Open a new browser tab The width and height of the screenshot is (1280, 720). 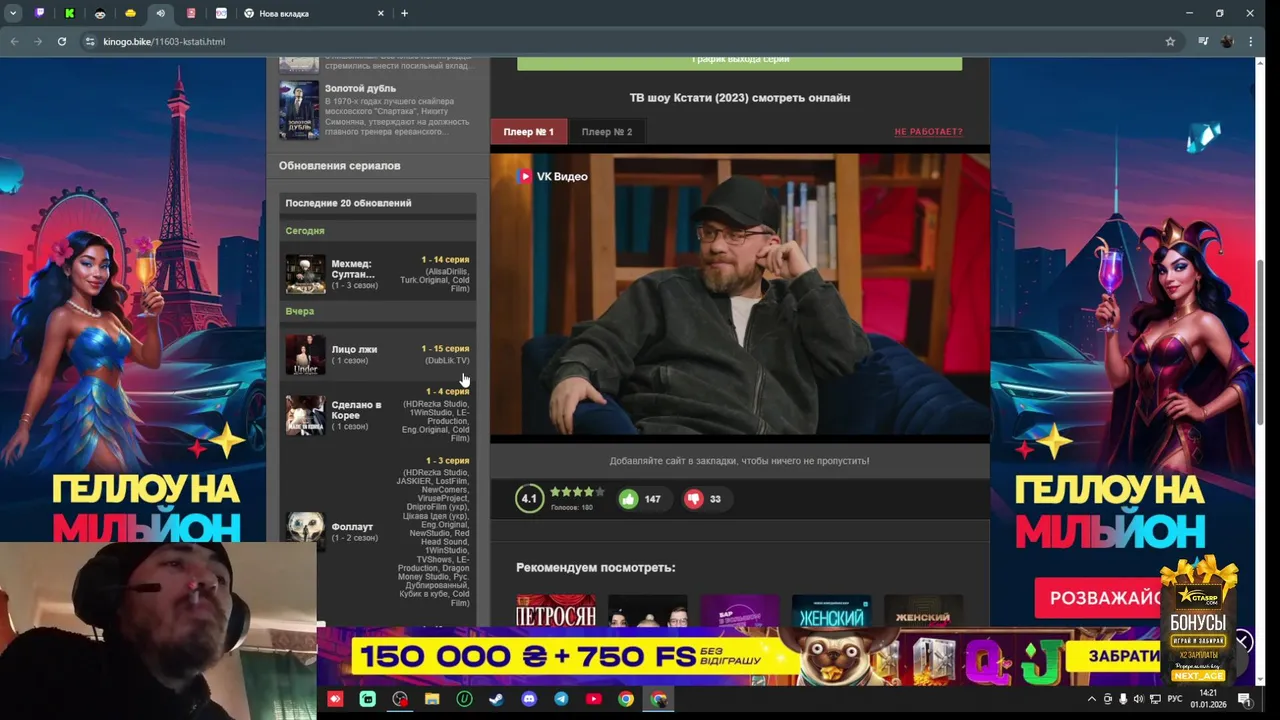pyautogui.click(x=404, y=13)
